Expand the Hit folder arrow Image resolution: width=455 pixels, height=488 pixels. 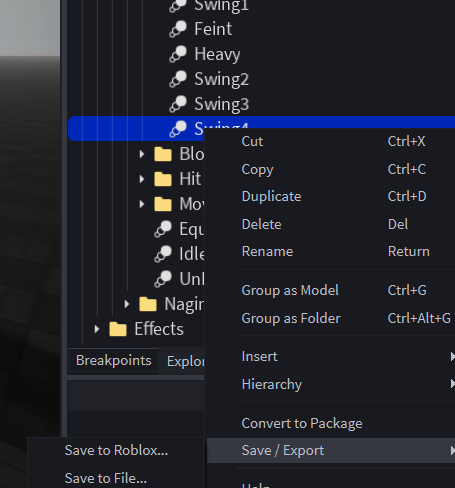pos(142,179)
